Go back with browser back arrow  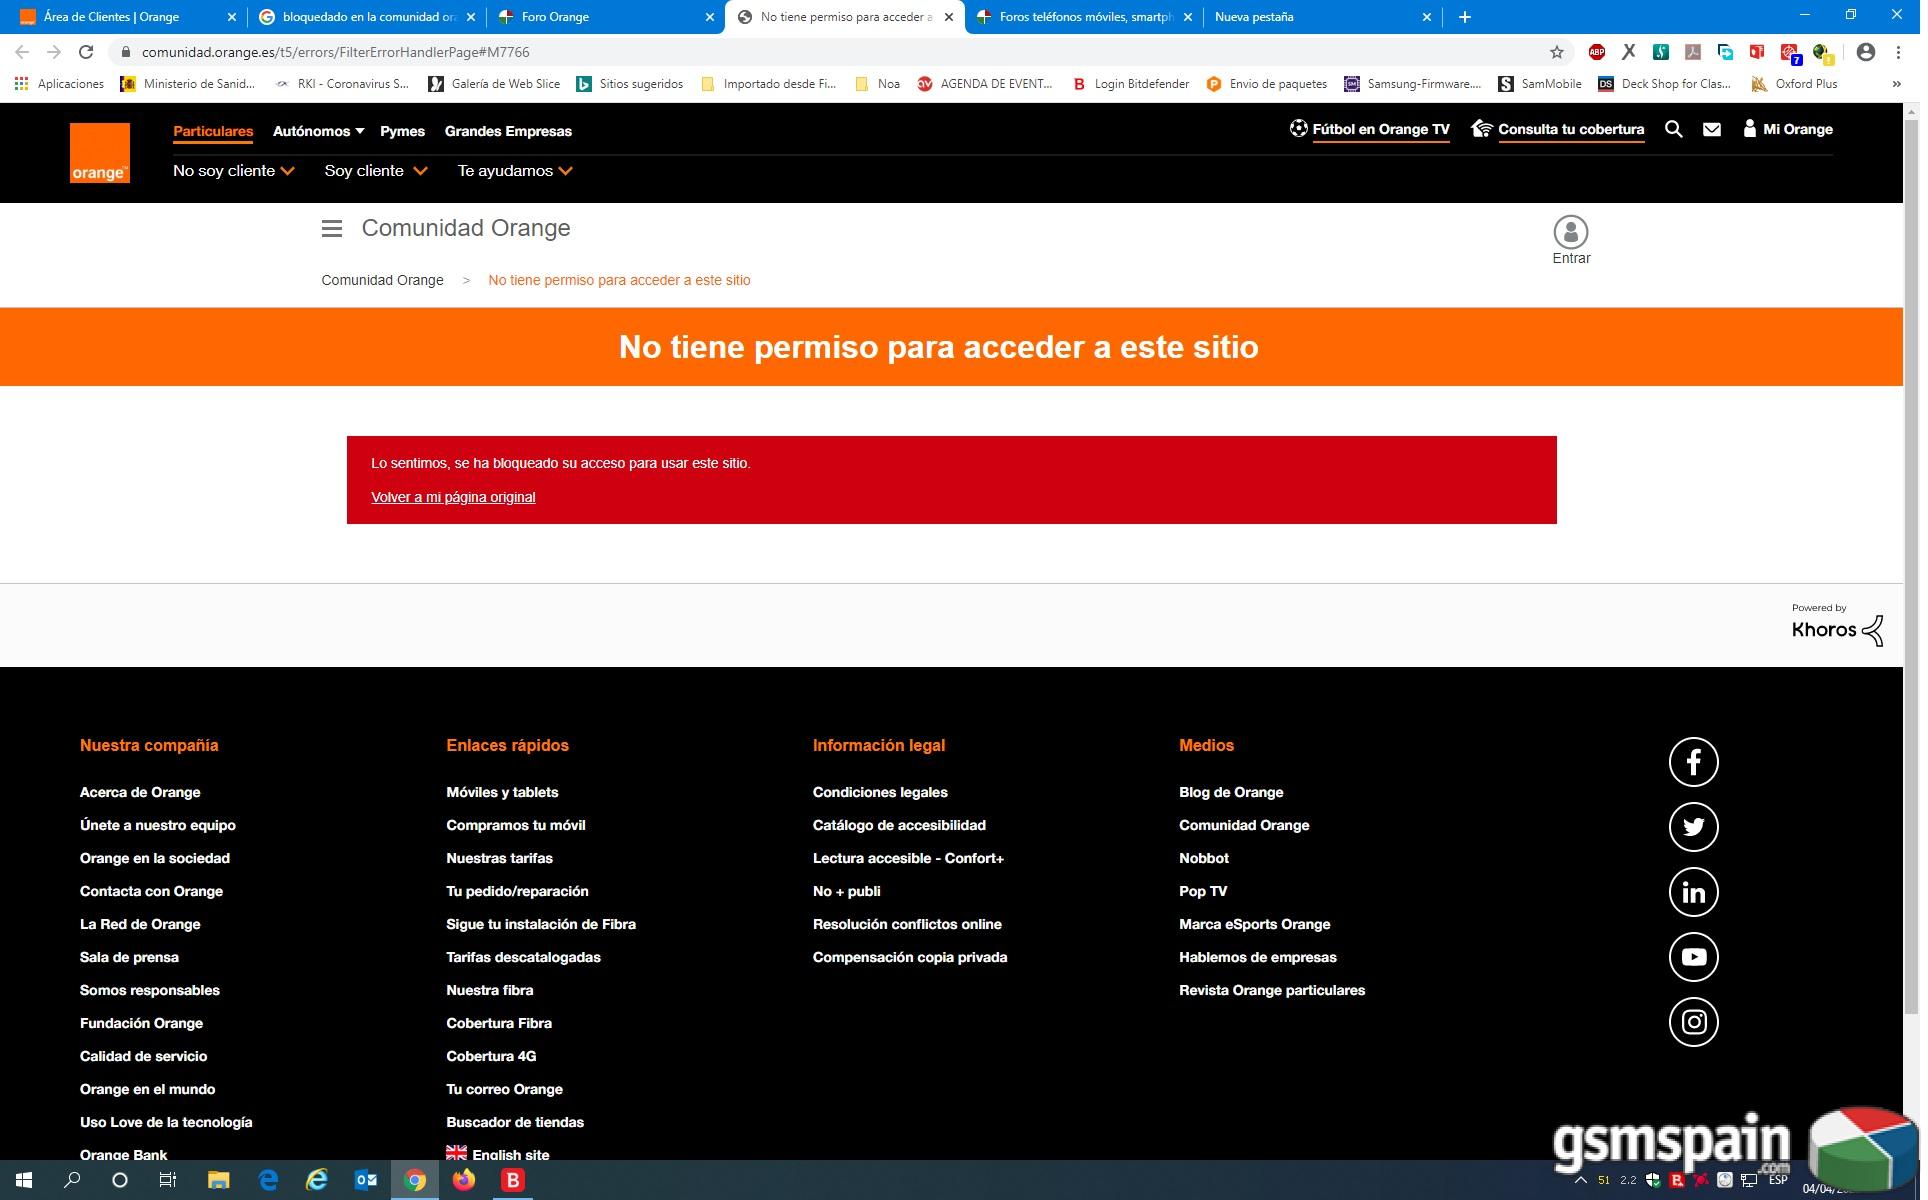click(22, 52)
